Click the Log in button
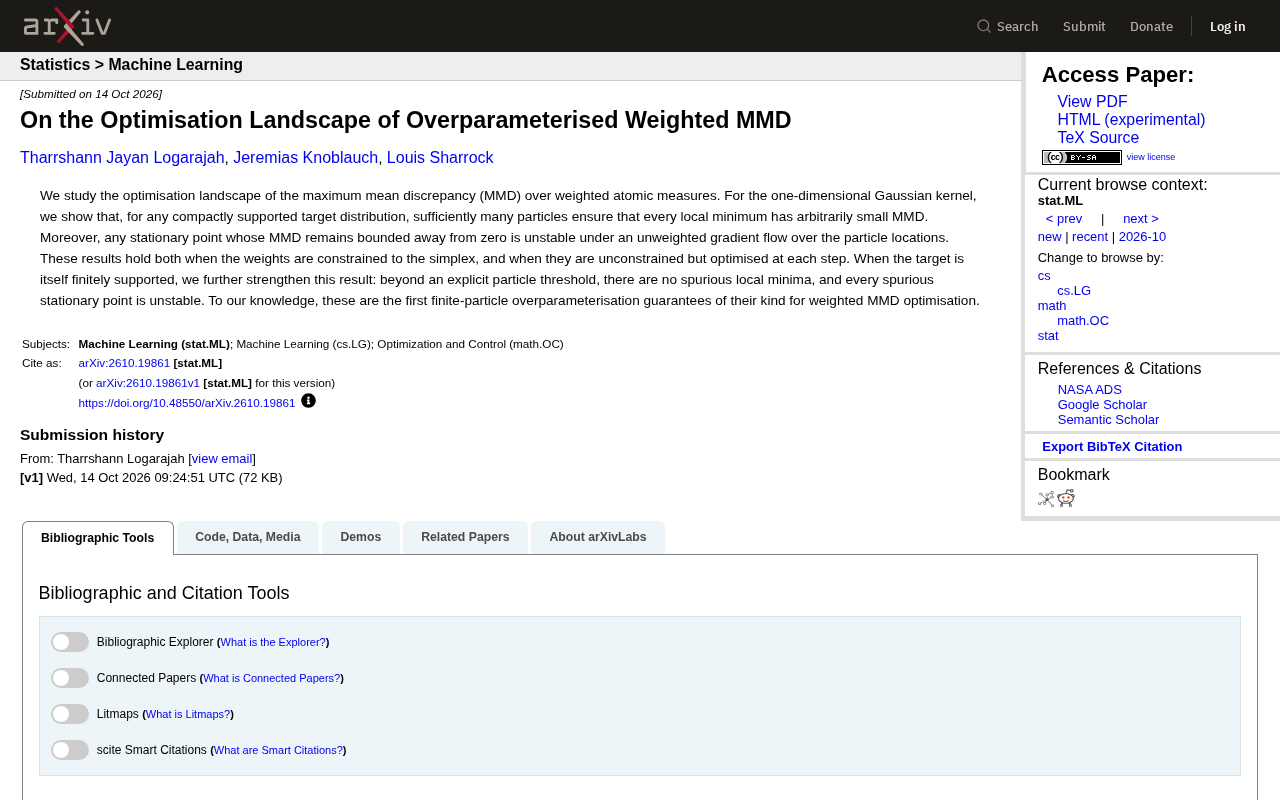 1228,26
